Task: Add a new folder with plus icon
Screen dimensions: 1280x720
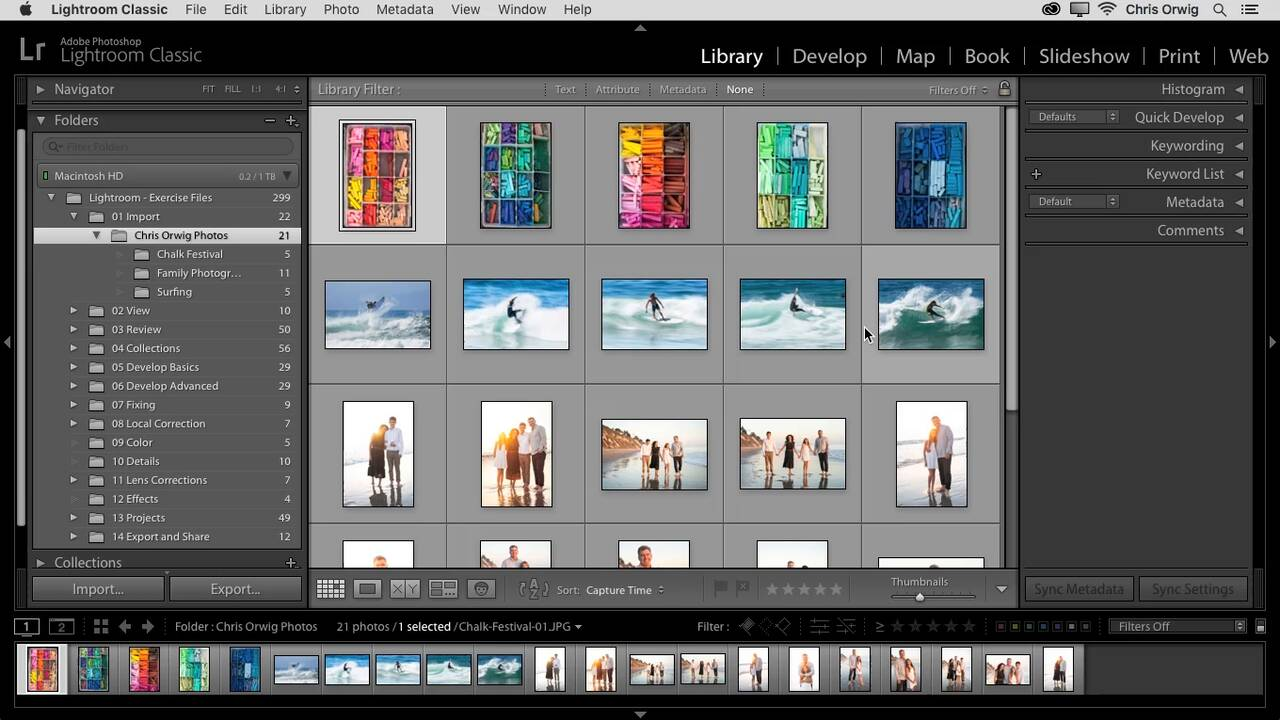Action: click(x=291, y=120)
